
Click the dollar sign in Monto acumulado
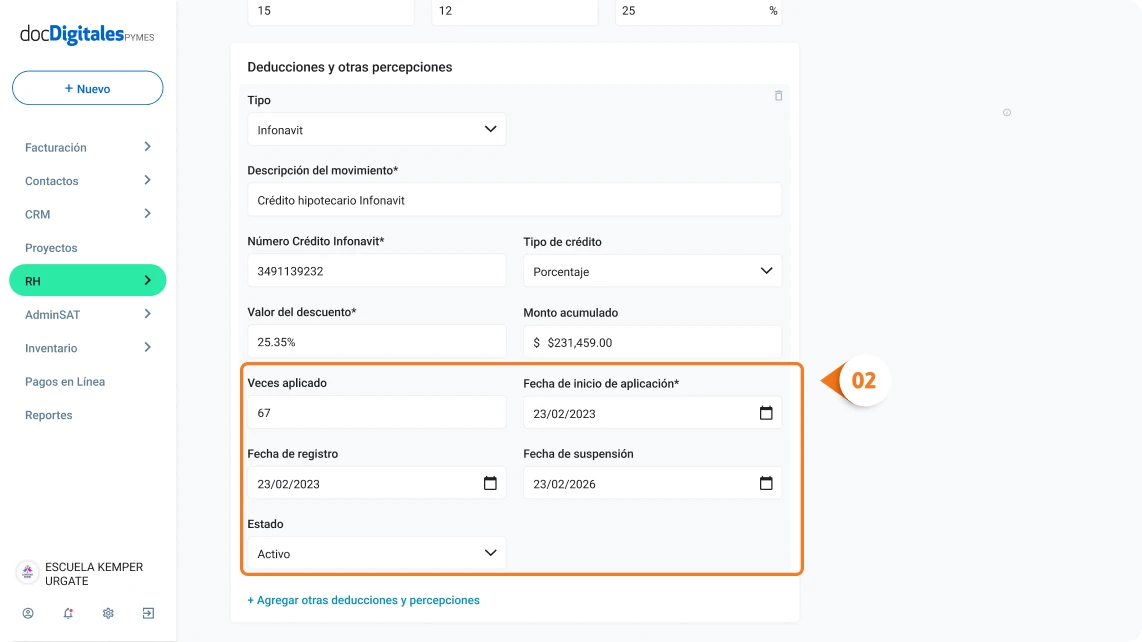pos(537,342)
